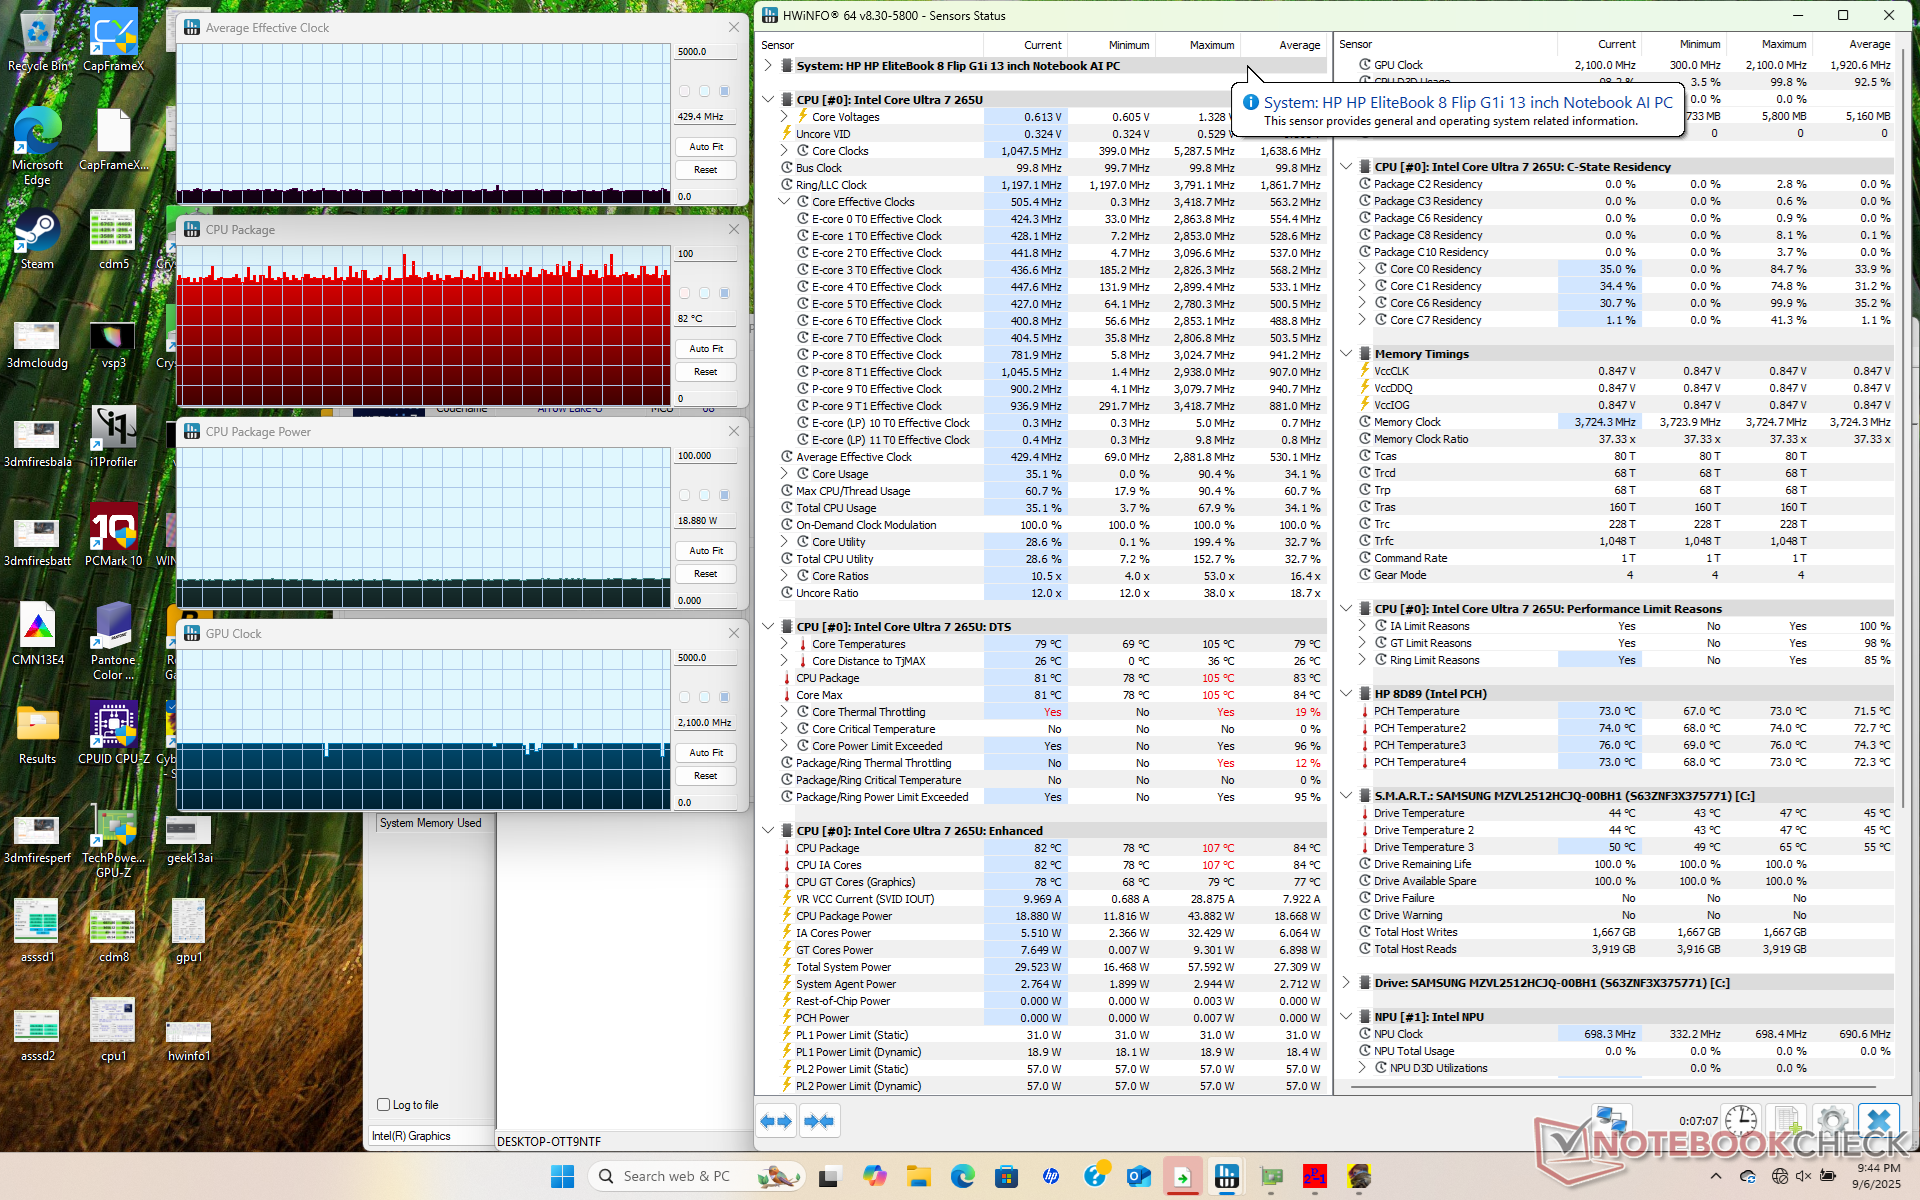Expand the Core Usage row

[x=784, y=474]
